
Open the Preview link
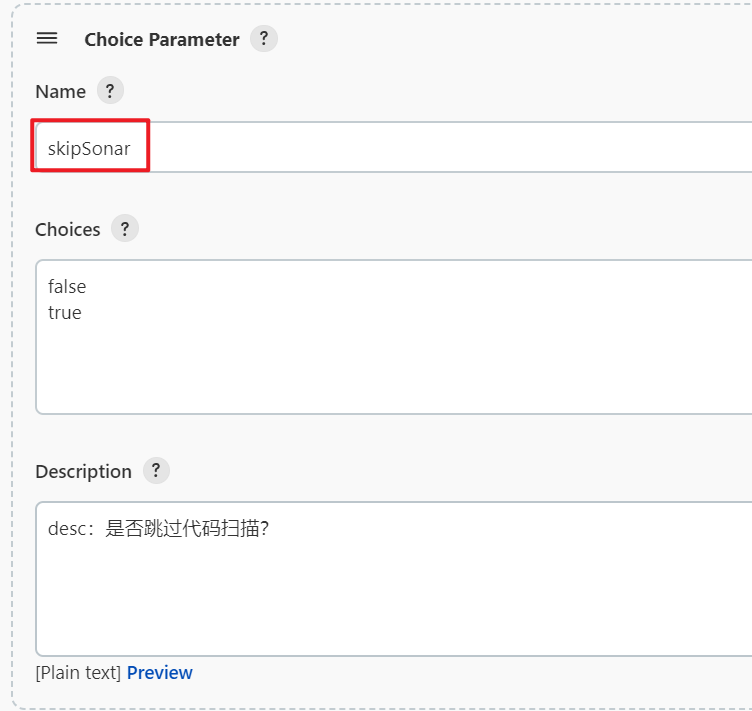160,673
